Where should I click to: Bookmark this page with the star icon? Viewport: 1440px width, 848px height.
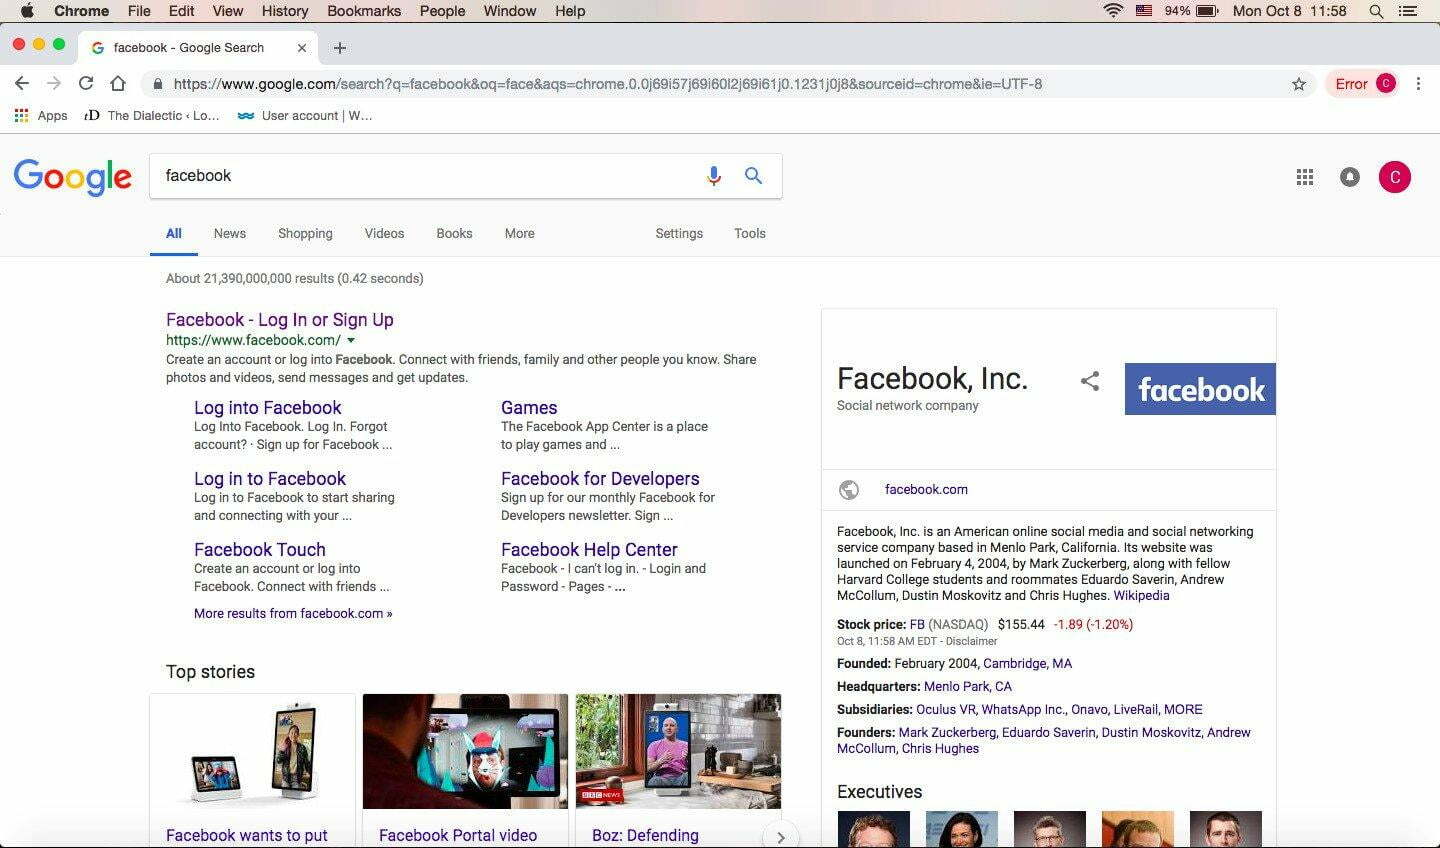(x=1299, y=84)
